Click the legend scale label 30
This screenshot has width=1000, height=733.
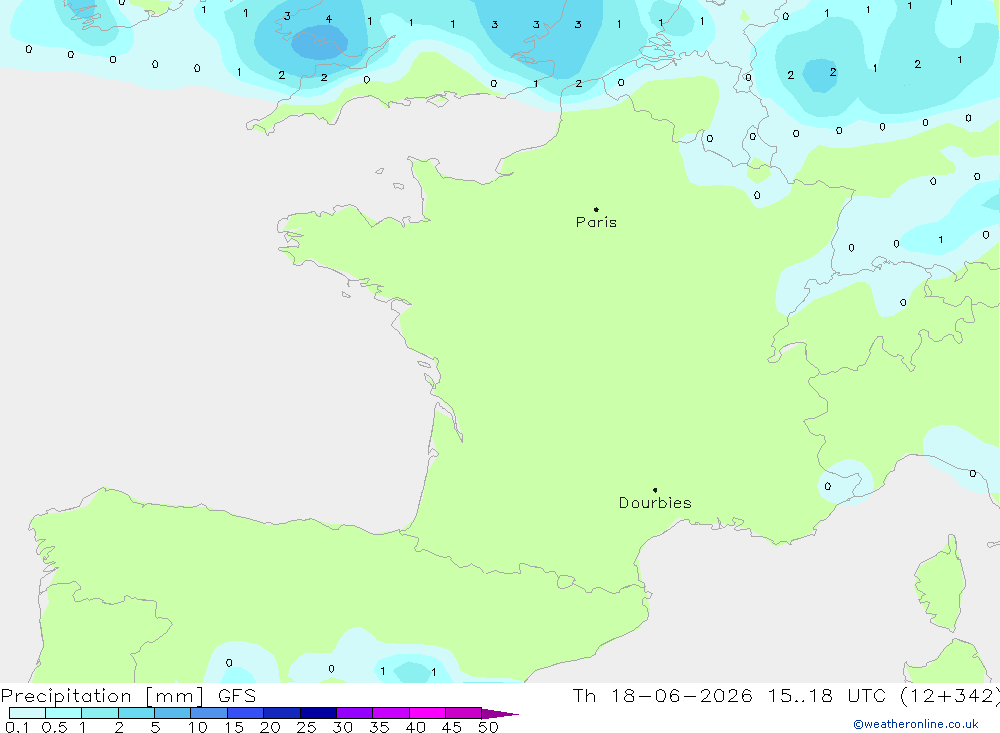pos(343,727)
